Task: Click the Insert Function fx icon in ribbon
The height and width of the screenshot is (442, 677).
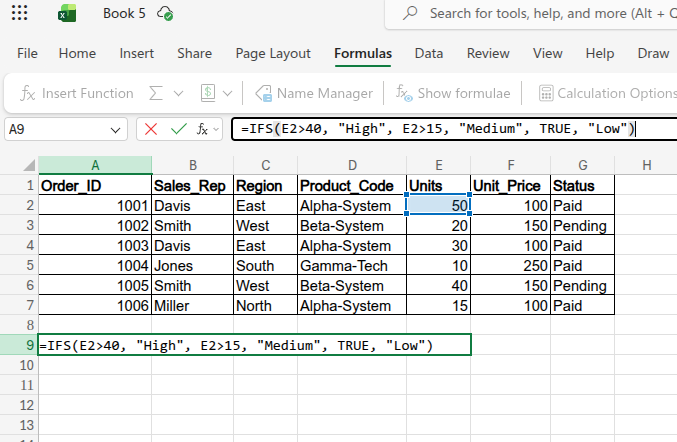Action: 28,93
